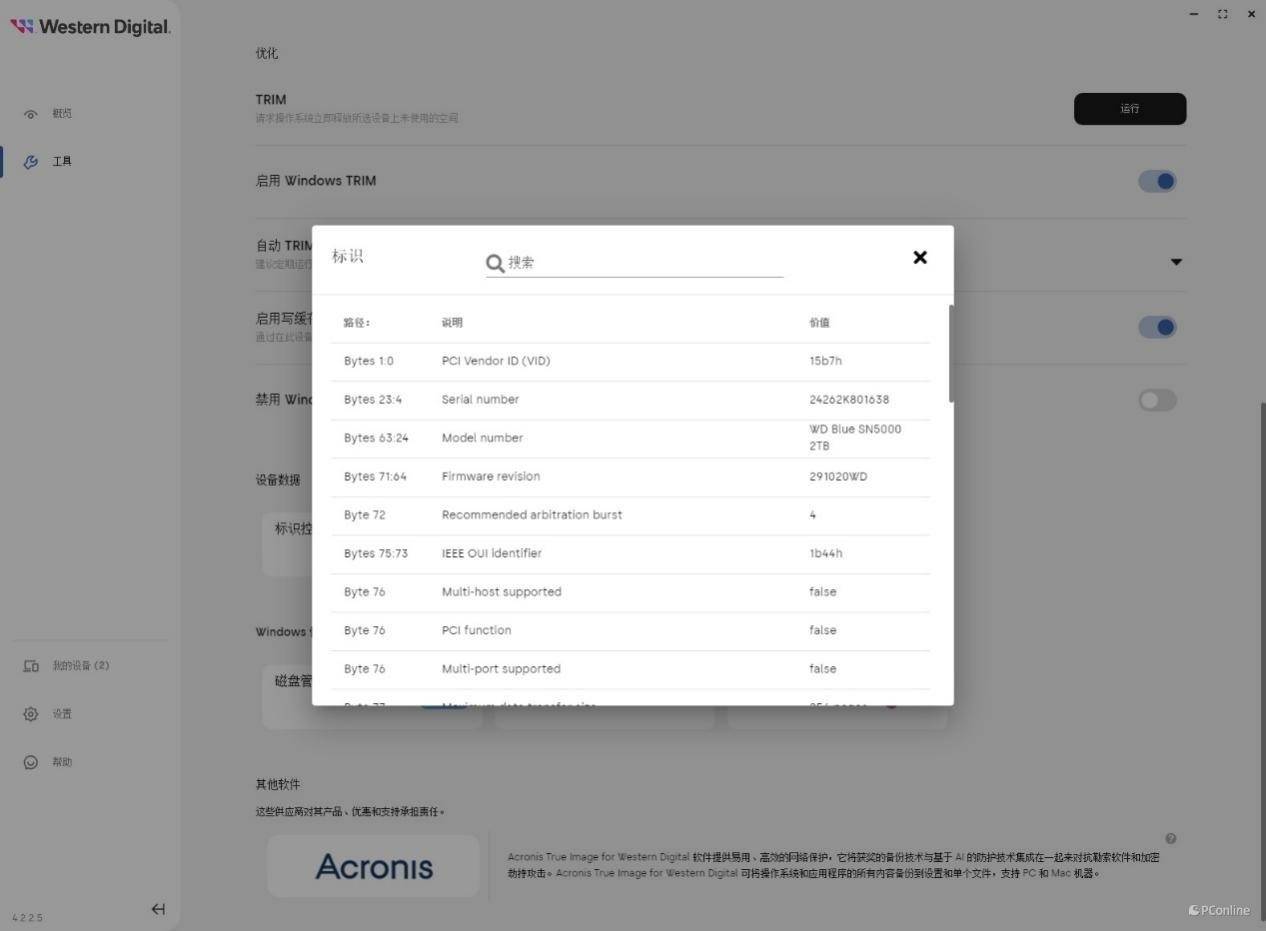Click the magnifier search icon in dialog
Screen dimensions: 1266x931
(495, 263)
